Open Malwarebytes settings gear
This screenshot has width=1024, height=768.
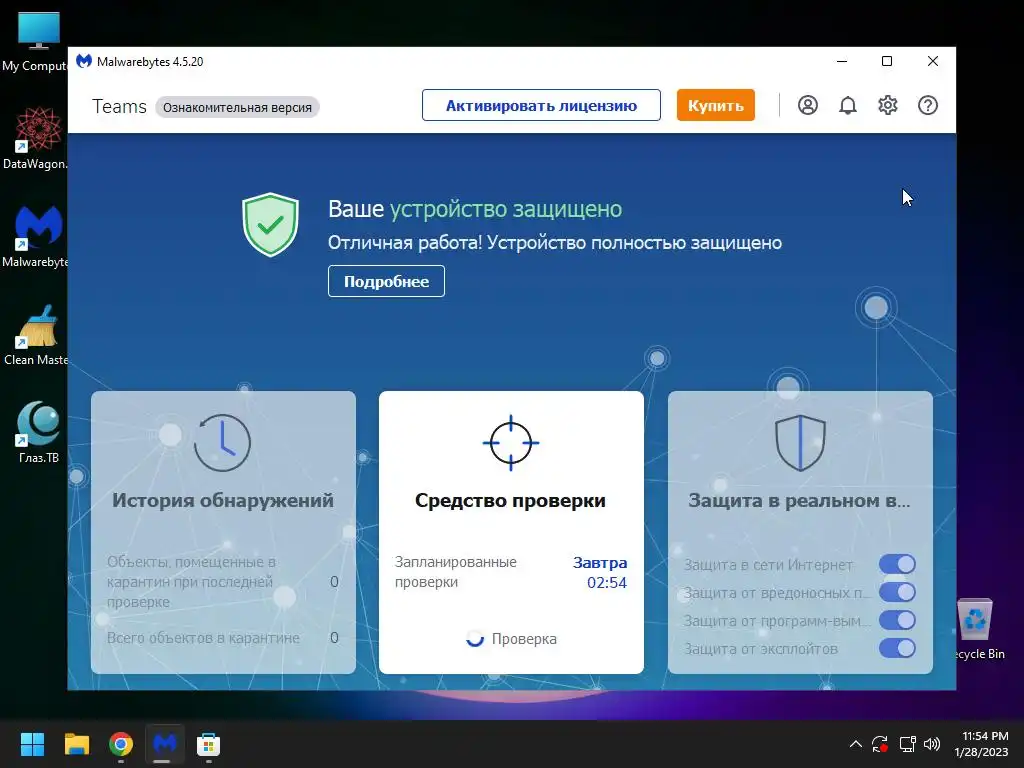888,105
